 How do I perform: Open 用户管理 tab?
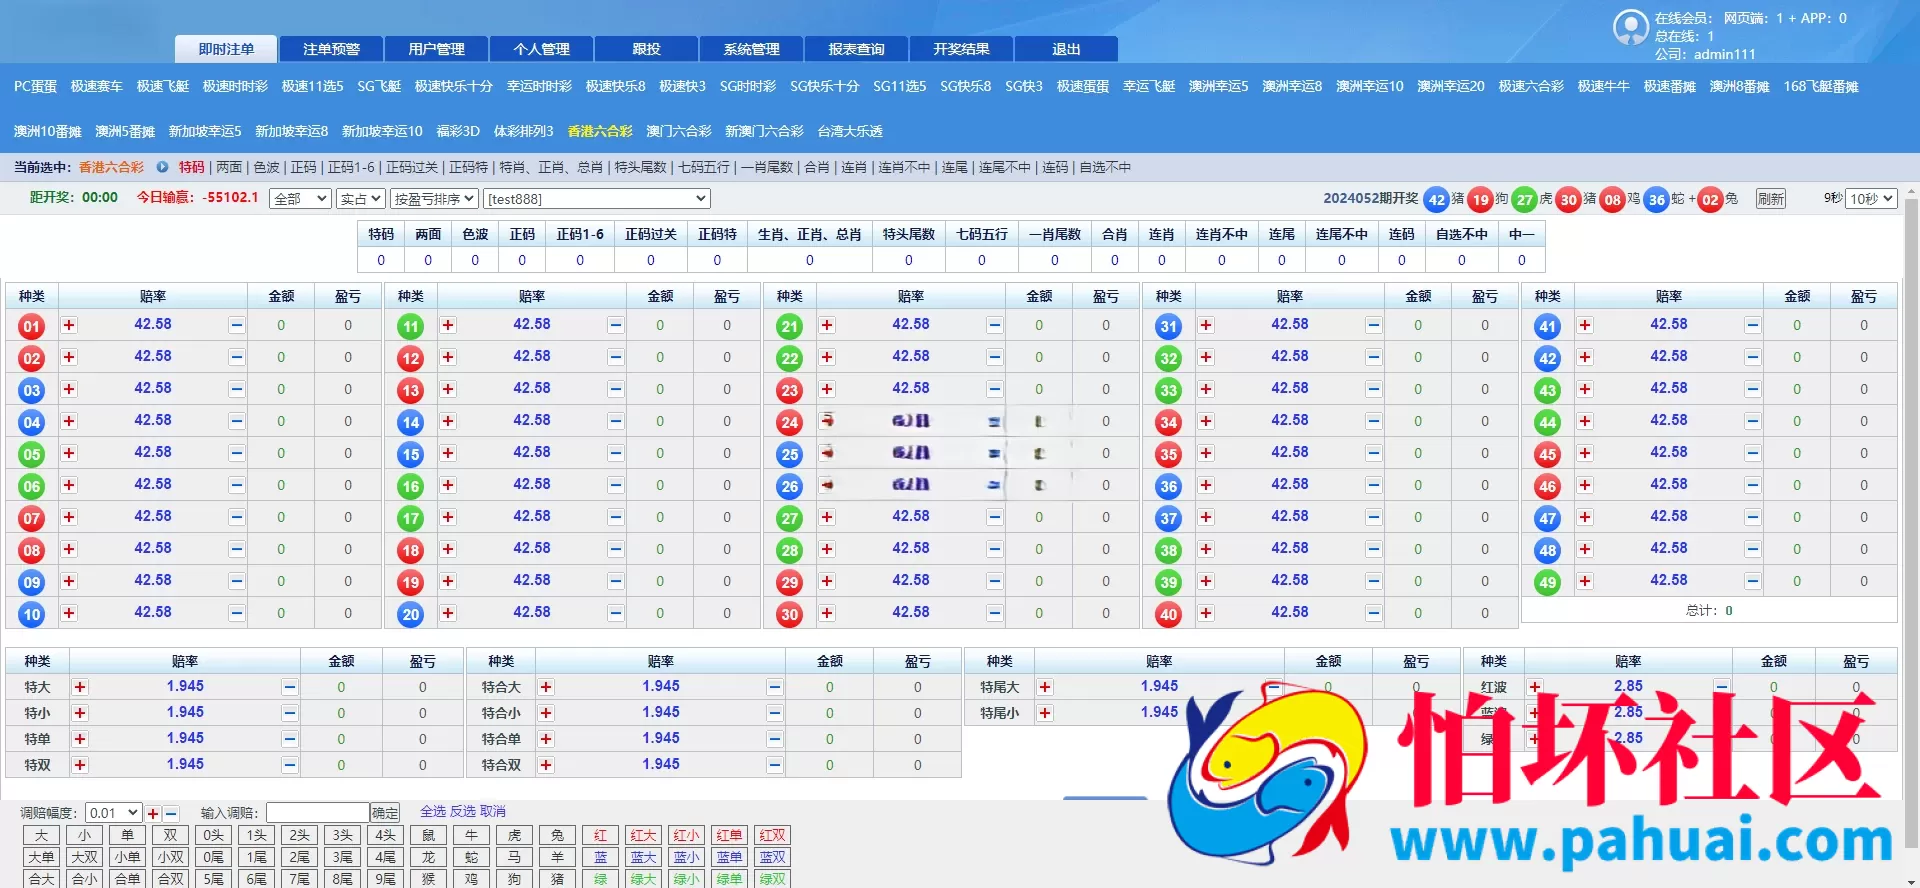click(x=437, y=49)
